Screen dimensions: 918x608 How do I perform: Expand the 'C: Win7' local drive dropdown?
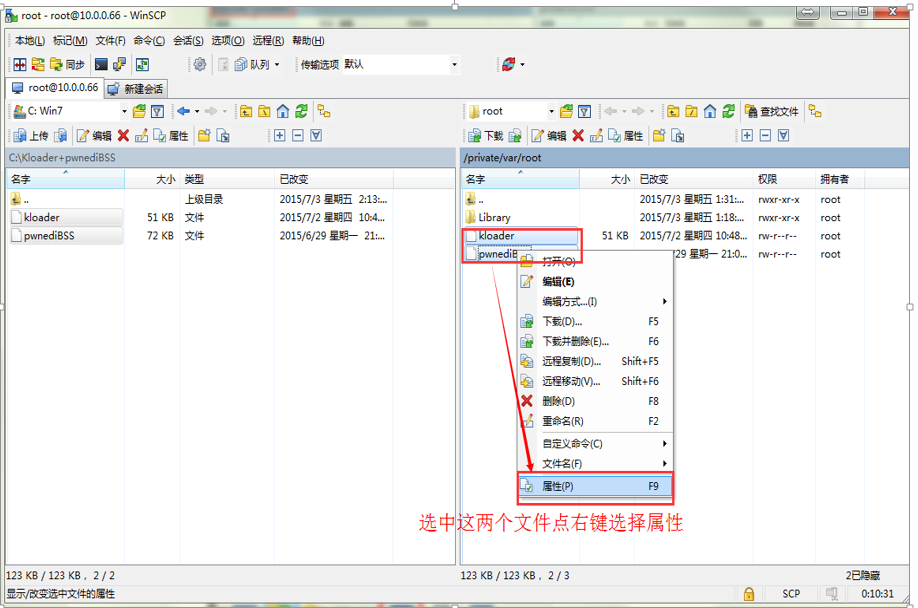pos(124,111)
